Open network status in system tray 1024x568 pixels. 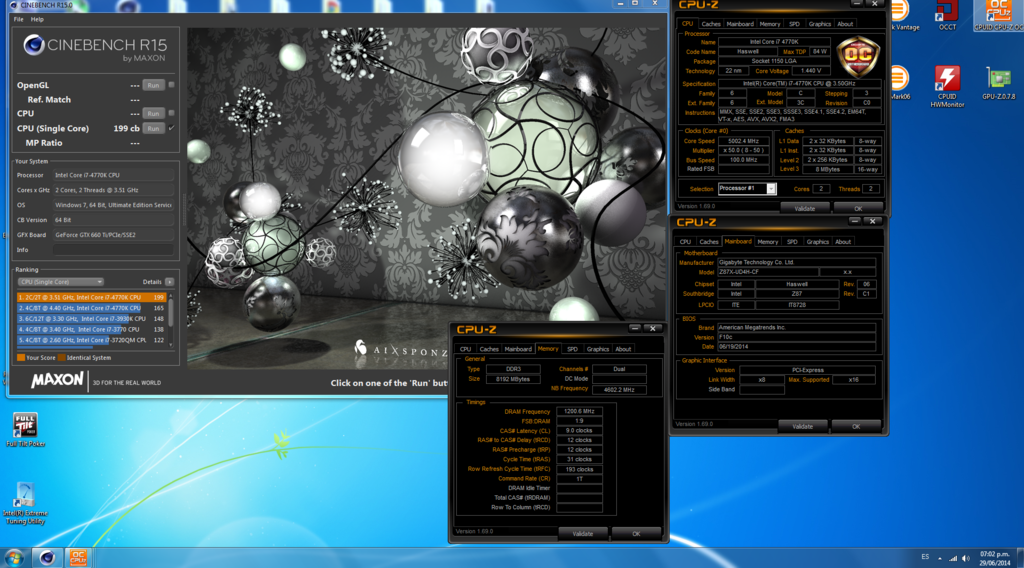pyautogui.click(x=953, y=558)
